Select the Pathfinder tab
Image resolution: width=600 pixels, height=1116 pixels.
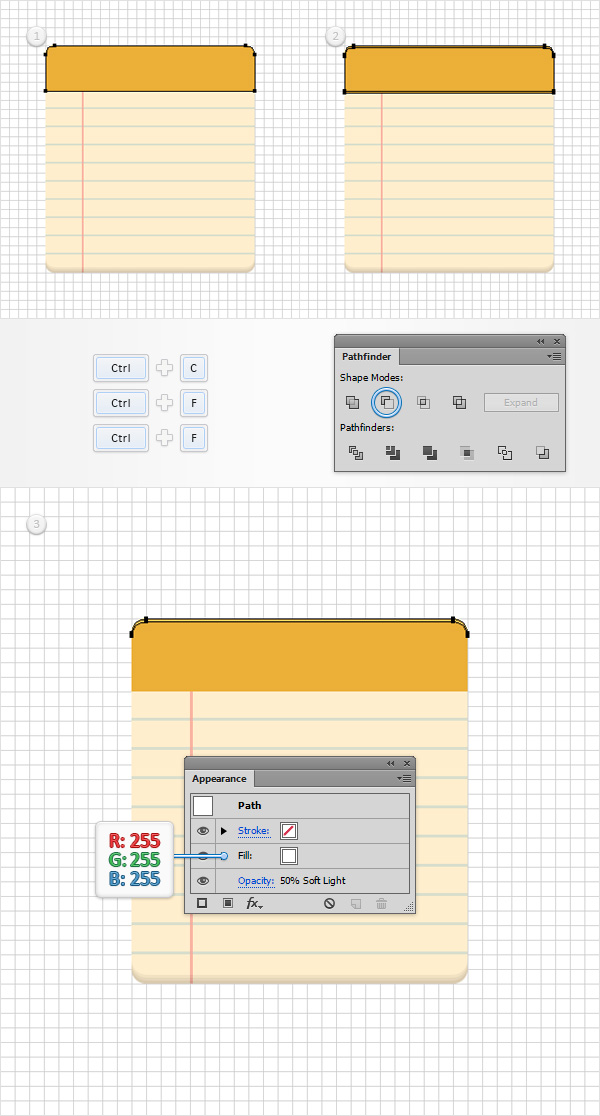point(367,357)
